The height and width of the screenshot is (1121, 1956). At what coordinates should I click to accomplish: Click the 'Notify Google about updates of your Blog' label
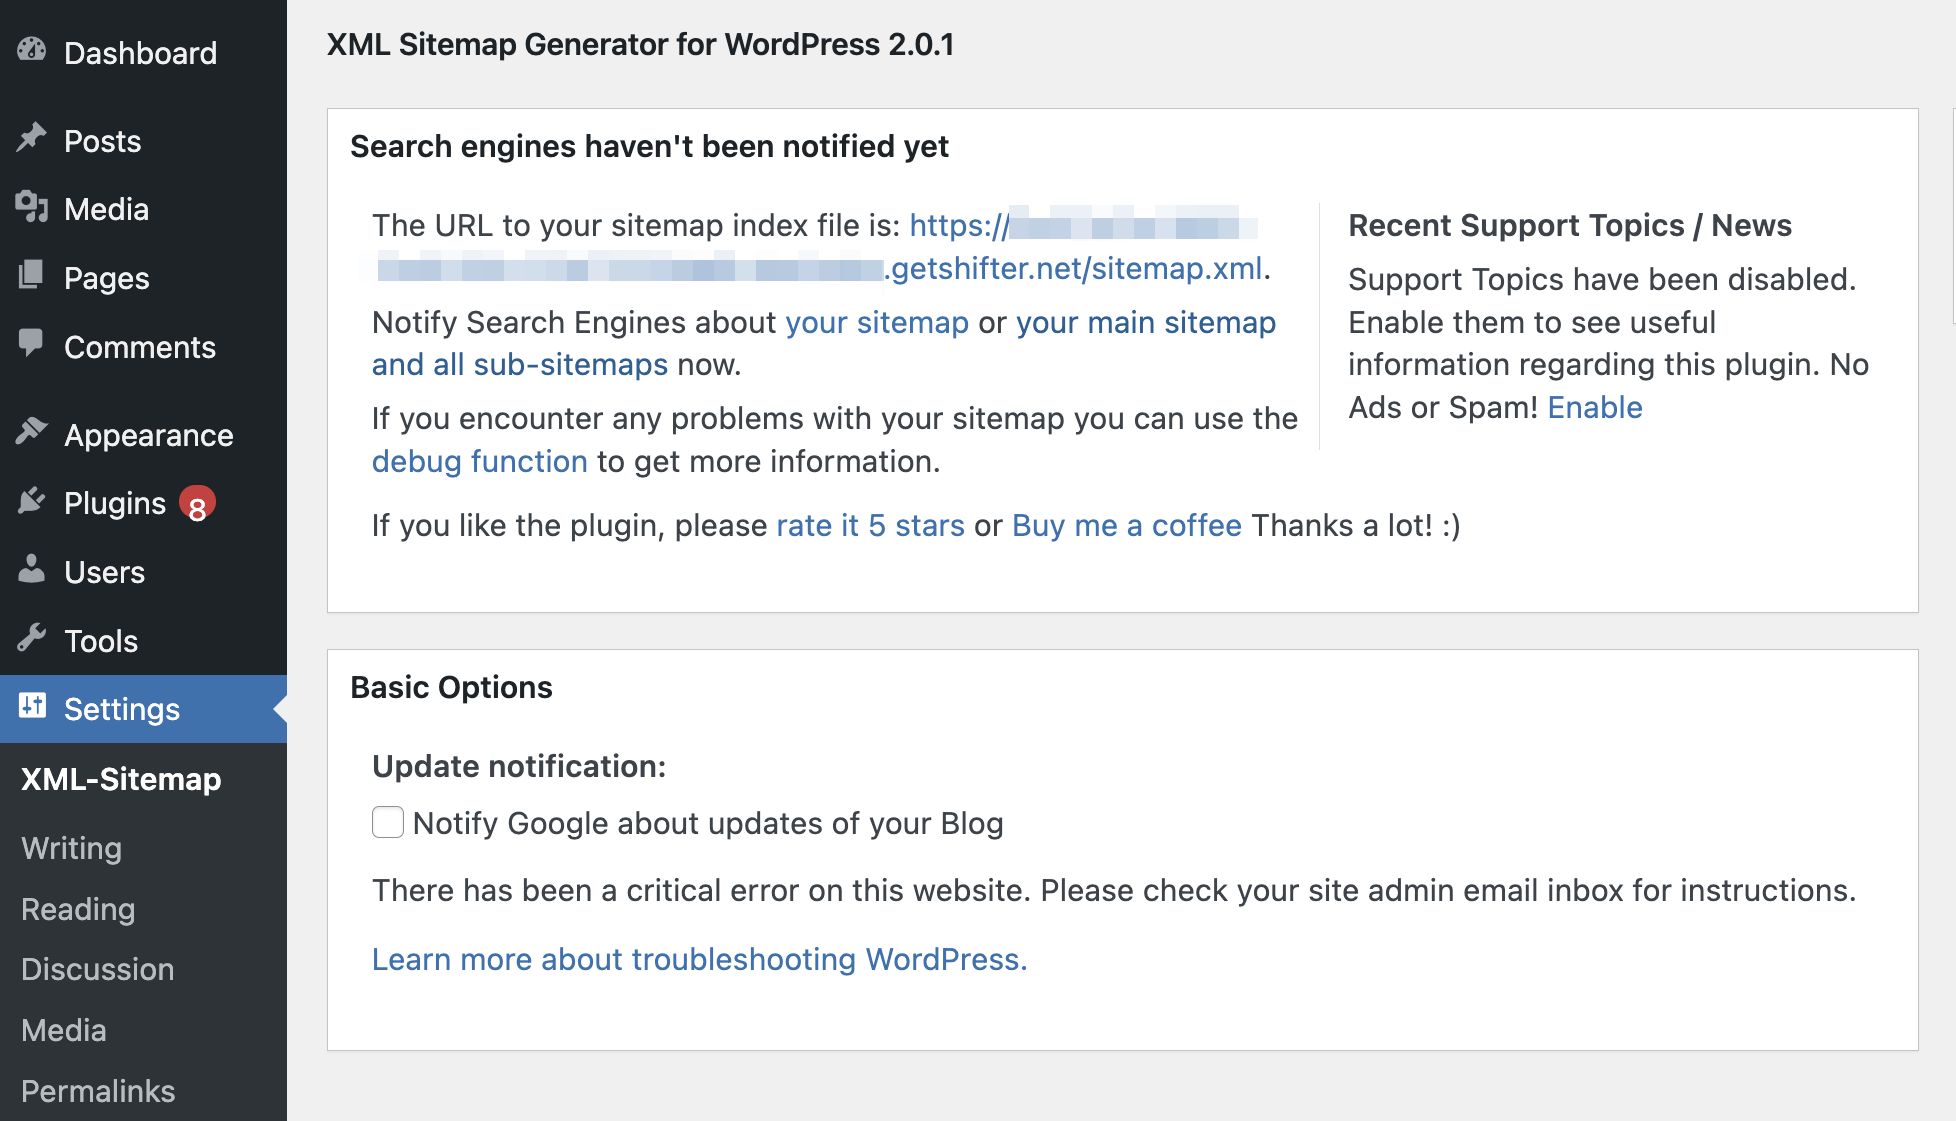pyautogui.click(x=708, y=824)
